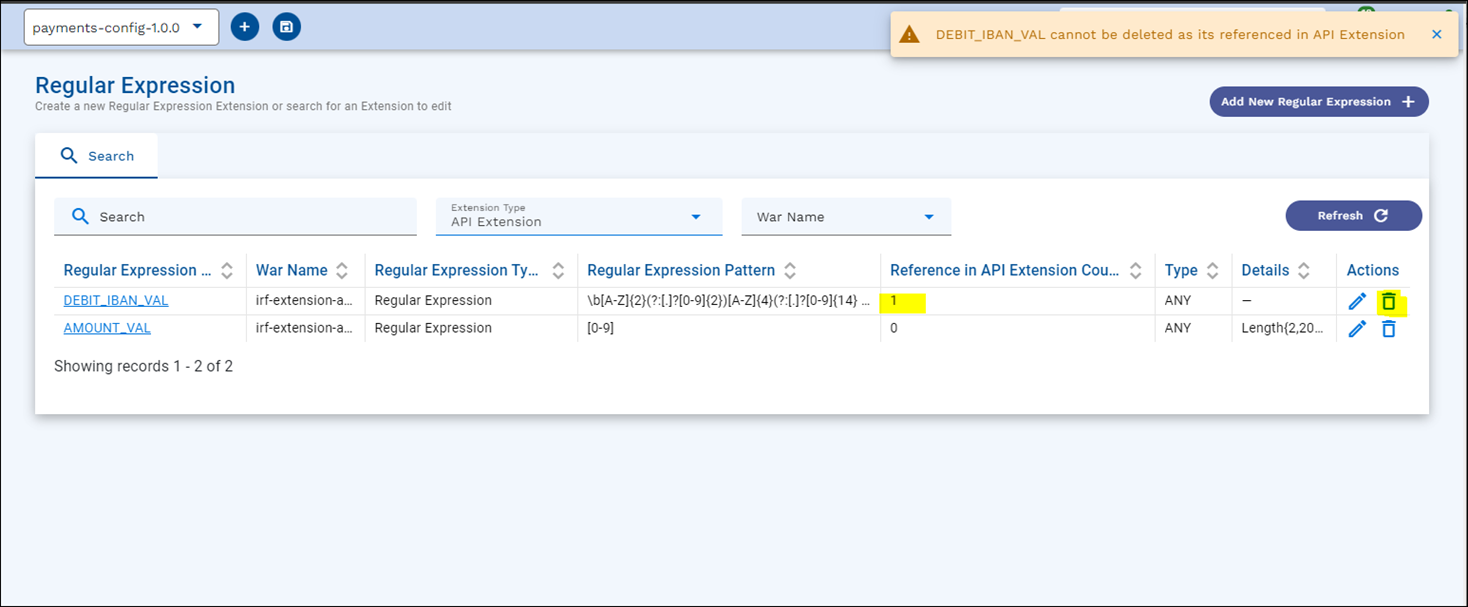This screenshot has height=607, width=1468.
Task: Select the Search tab
Action: click(x=97, y=156)
